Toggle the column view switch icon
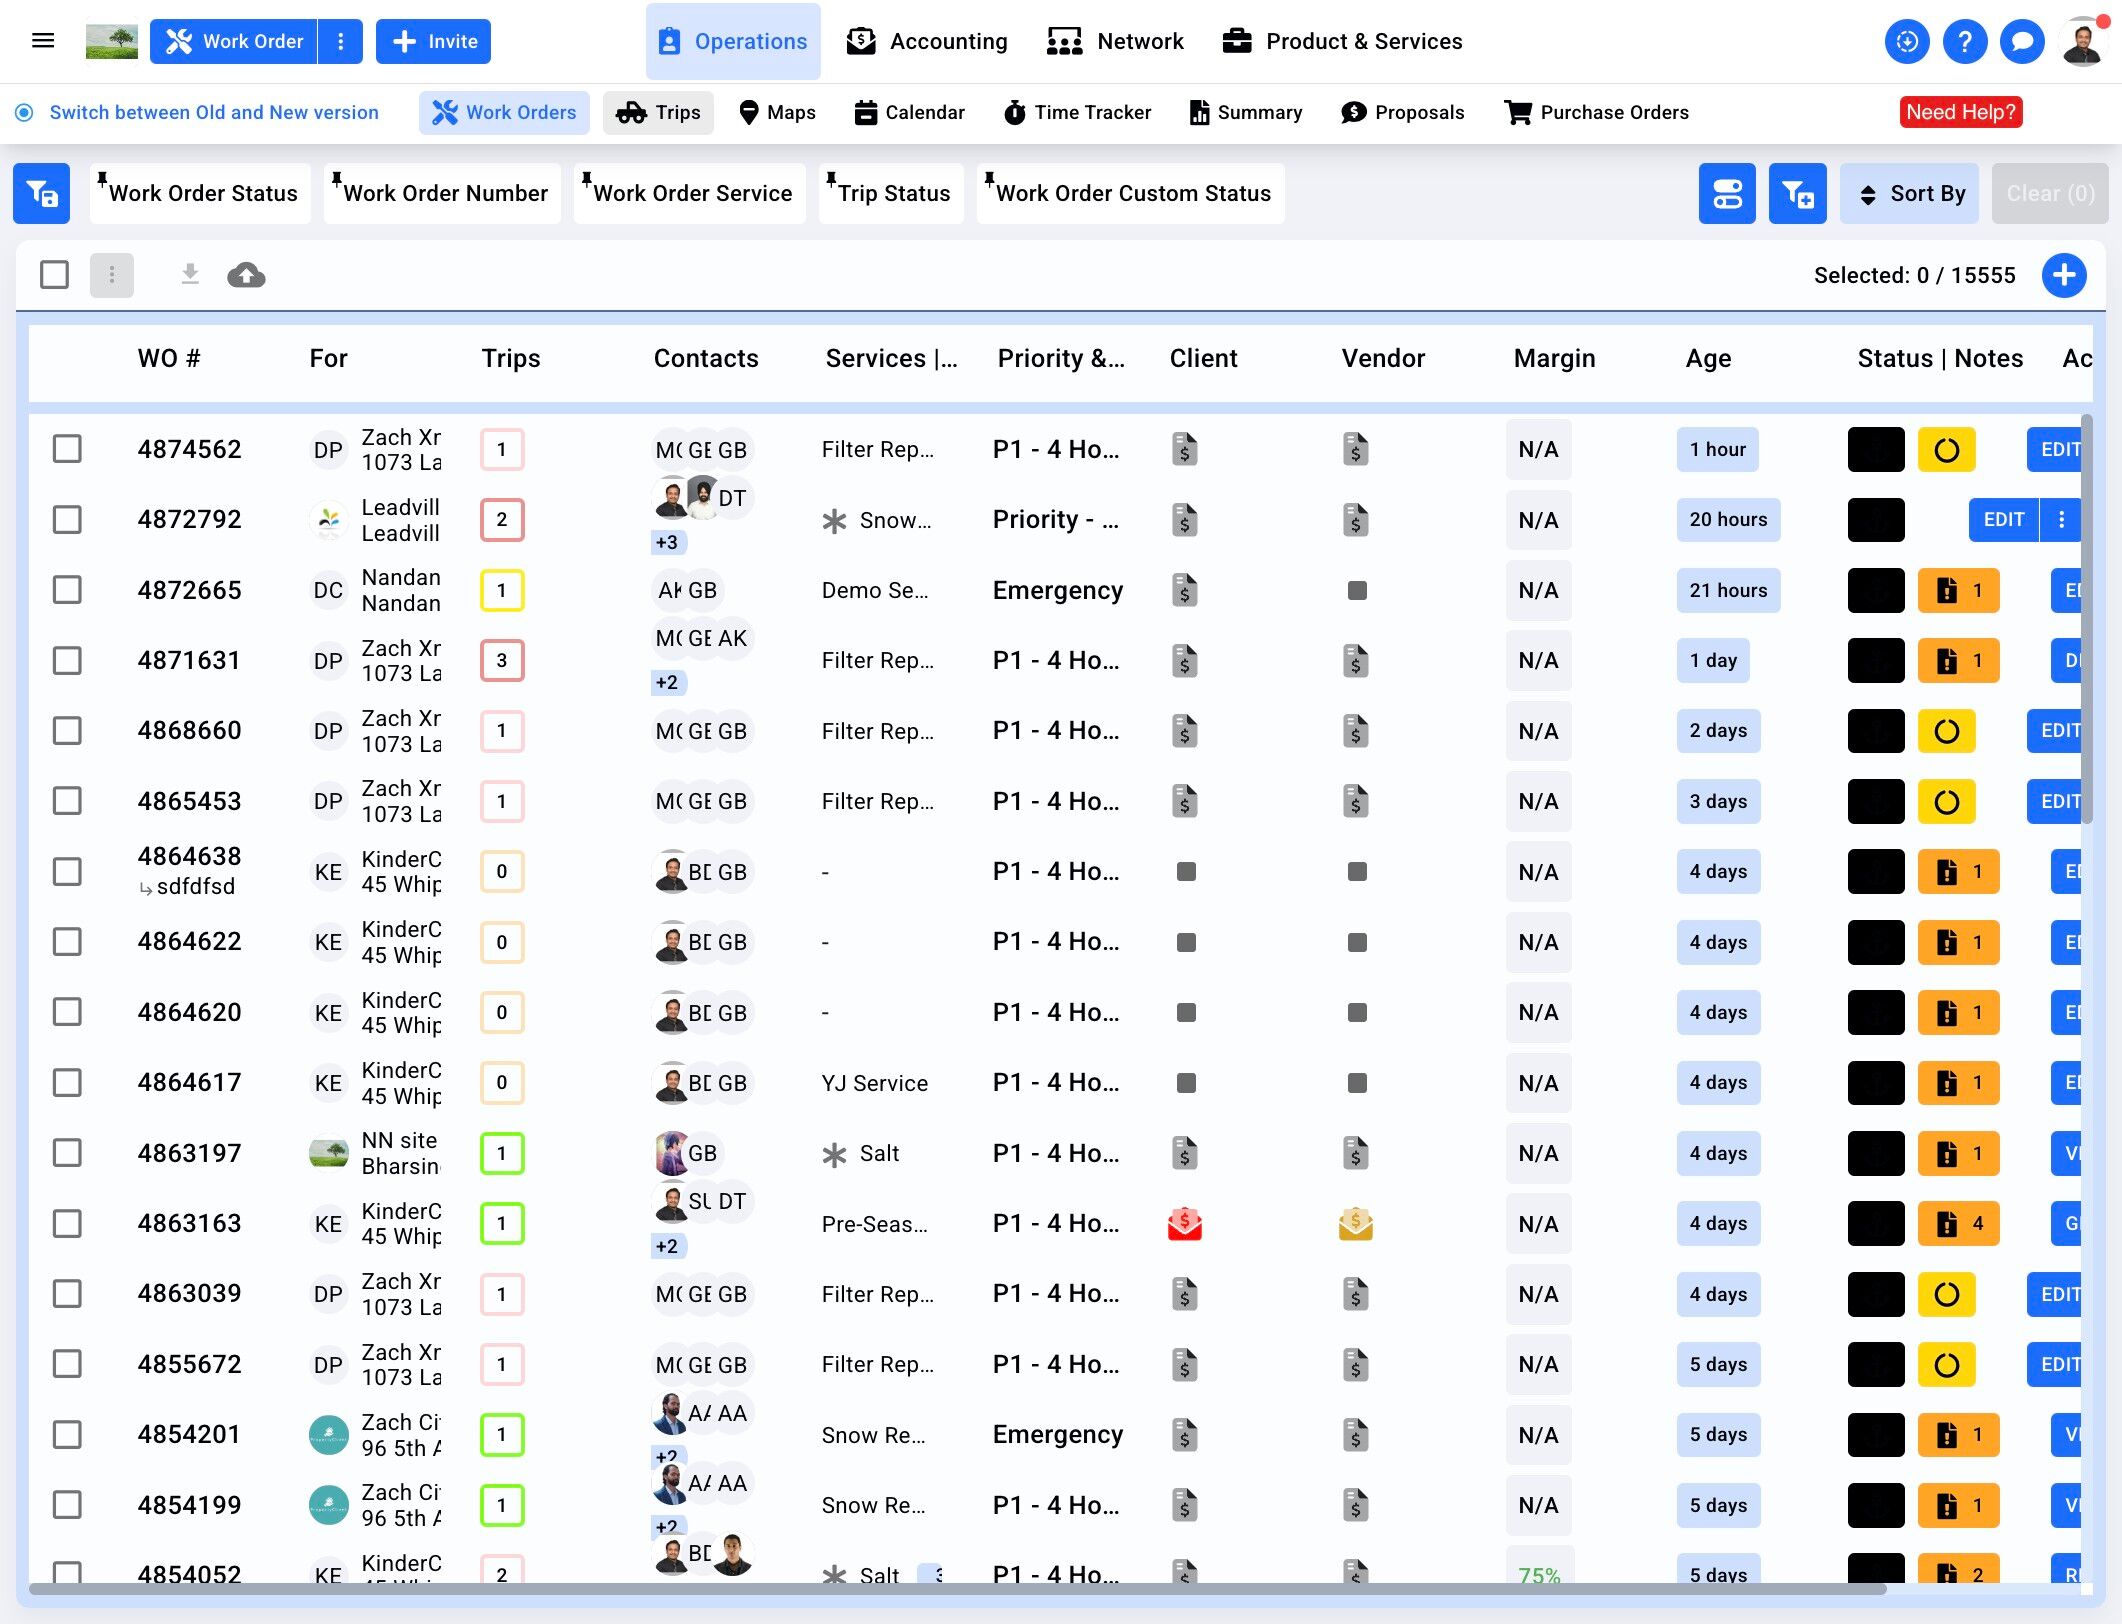This screenshot has width=2122, height=1624. pos(1727,193)
